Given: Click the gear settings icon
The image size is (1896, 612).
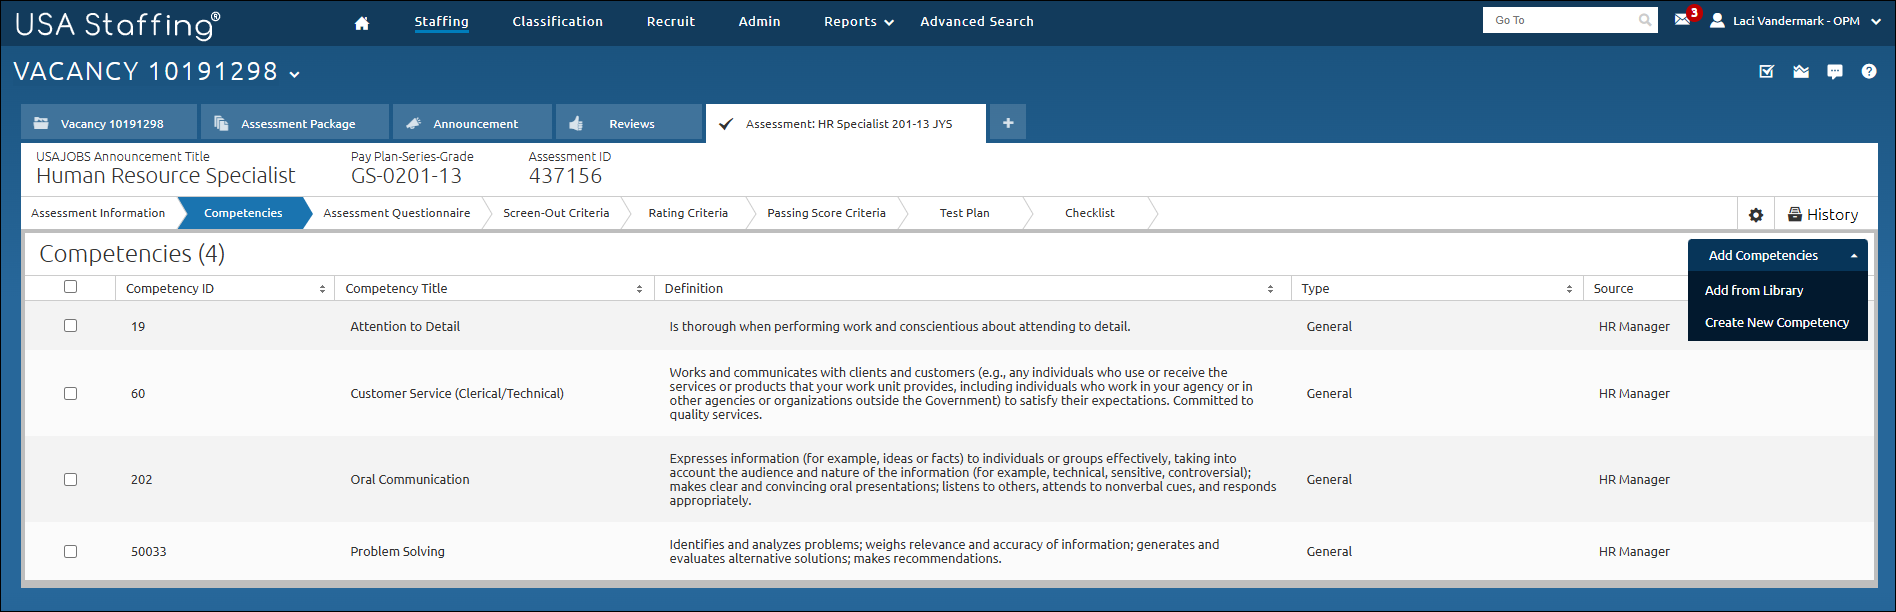Looking at the screenshot, I should (1756, 215).
